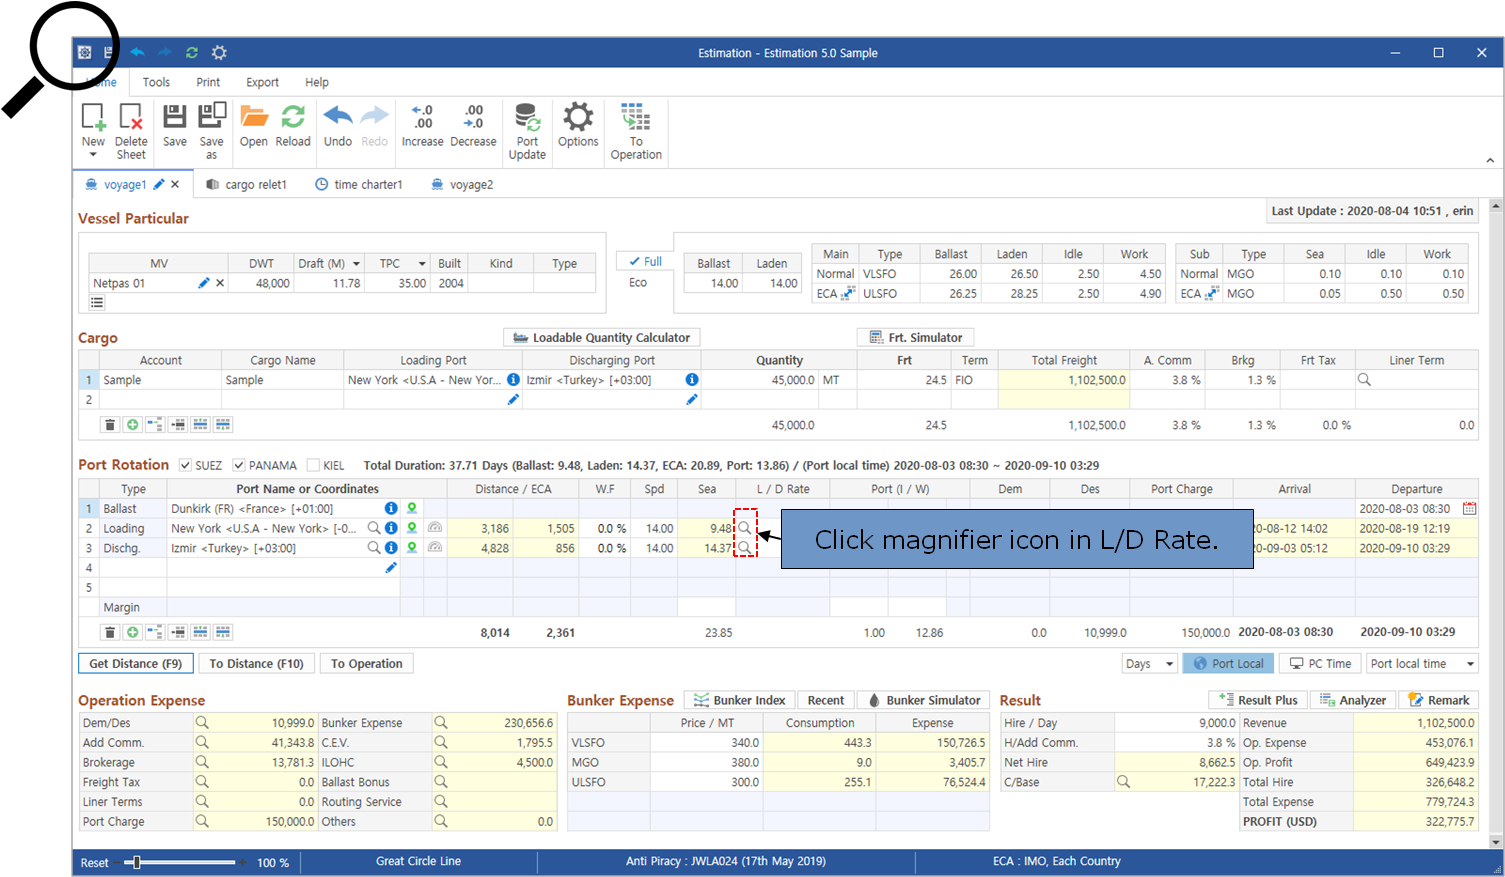Toggle ECA link icon in Main fuel
This screenshot has width=1505, height=877.
pos(849,293)
